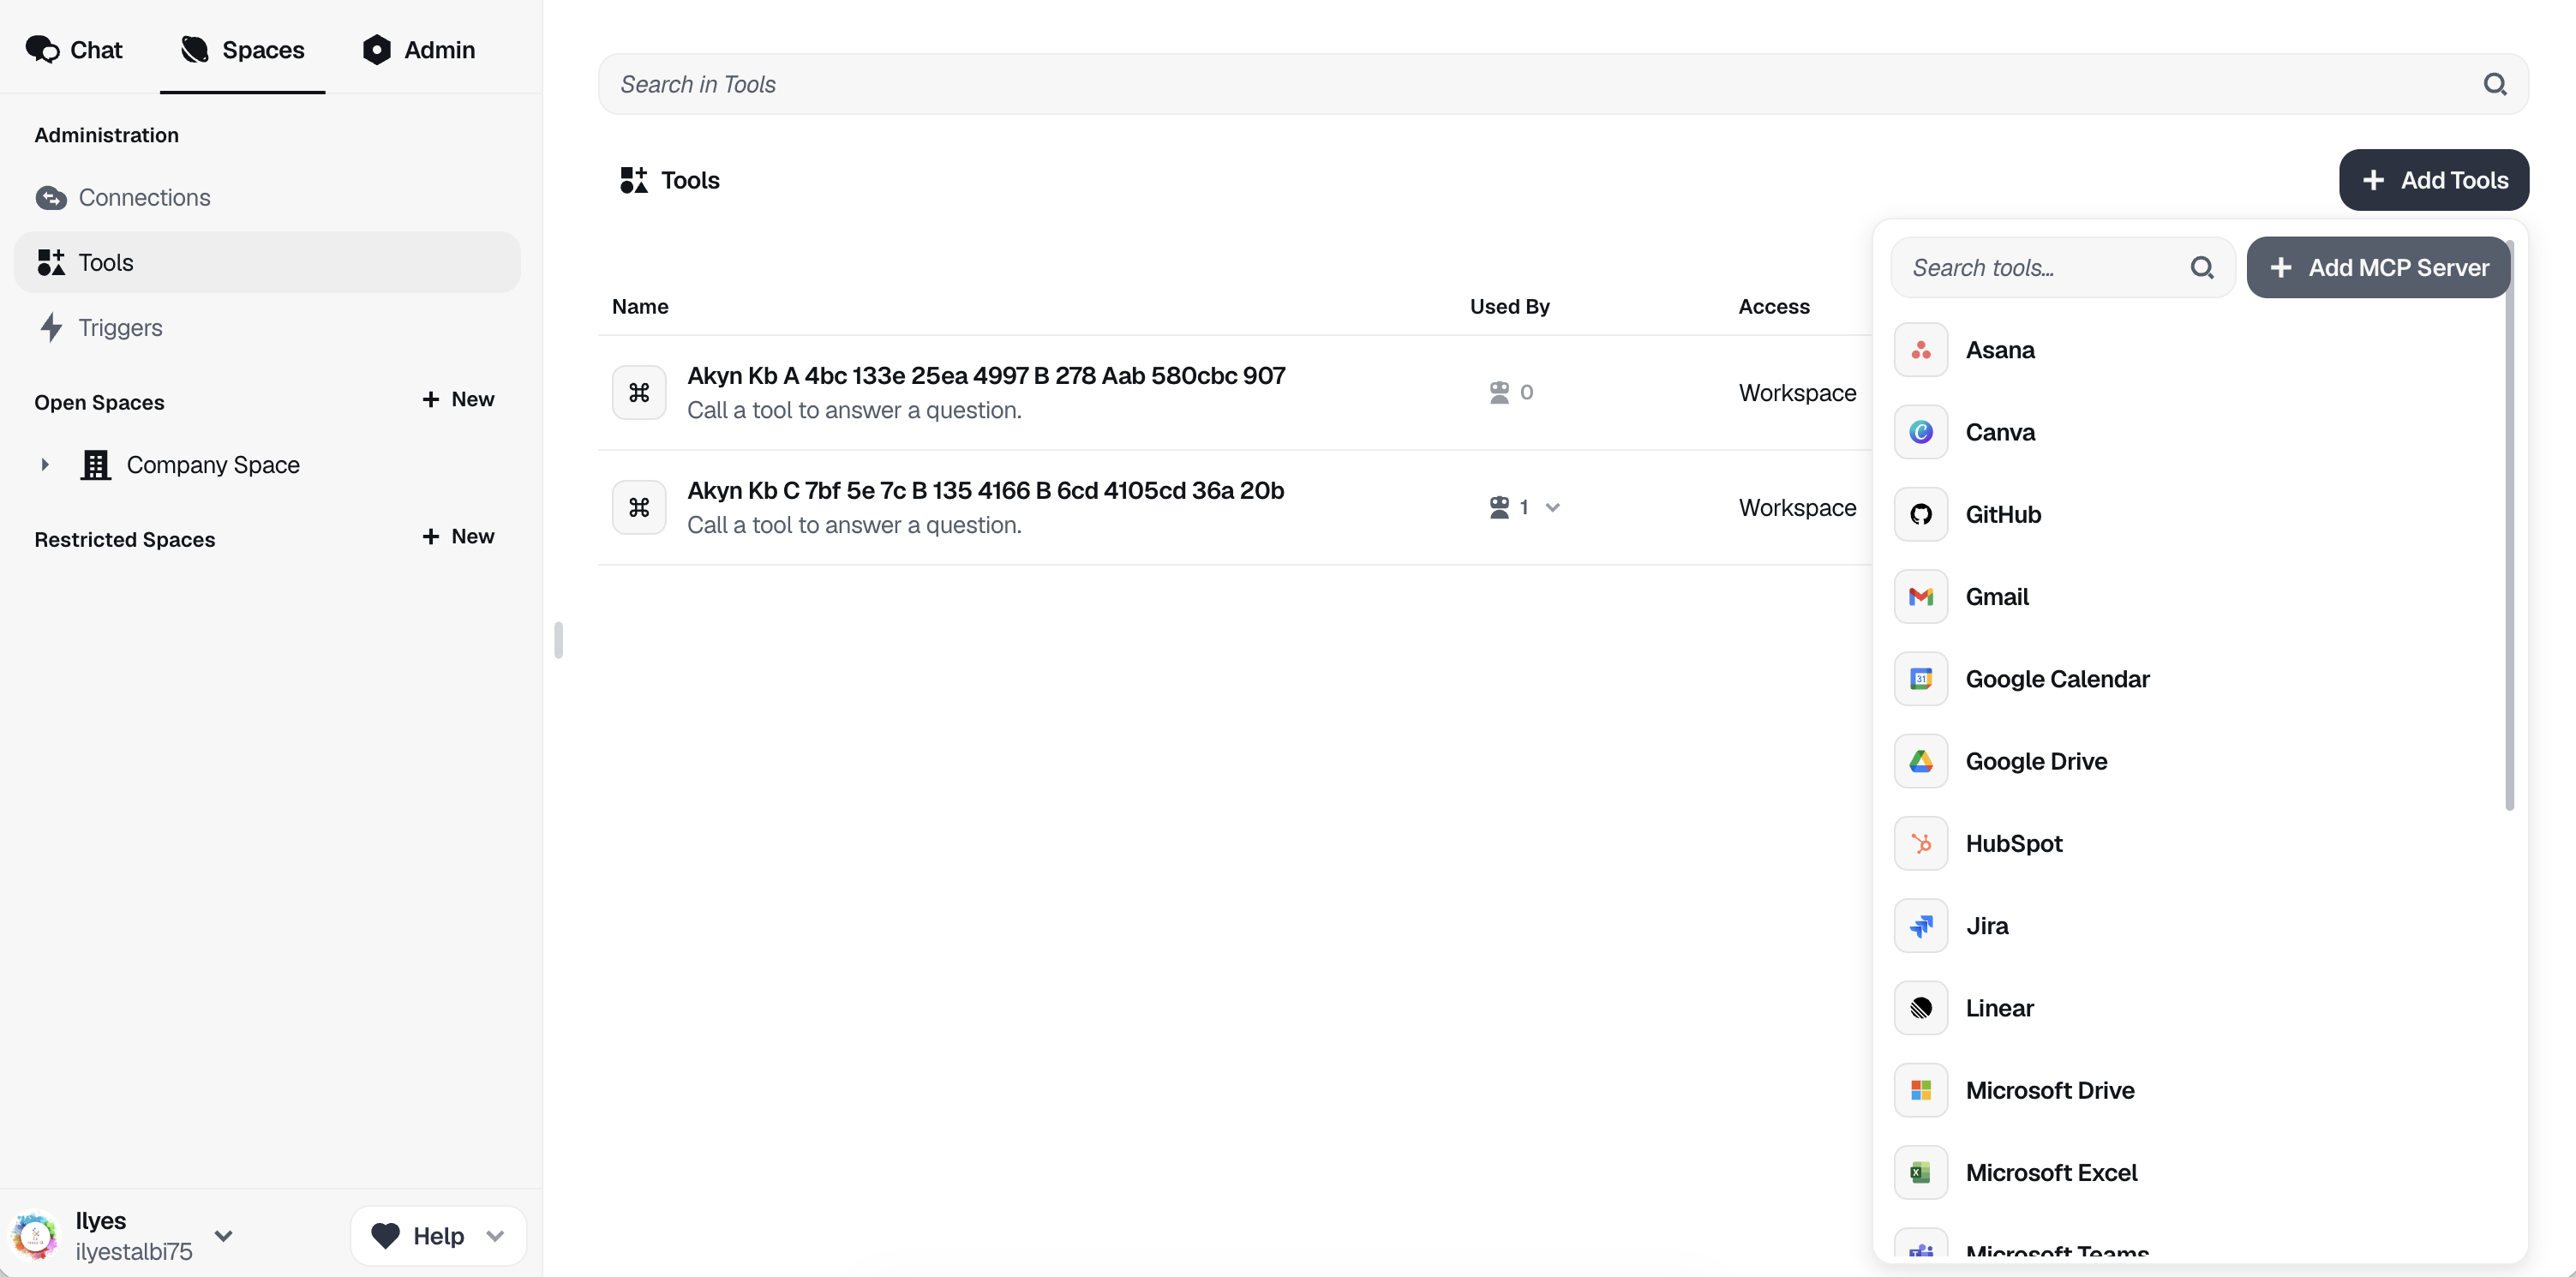Select the Jira icon
This screenshot has width=2576, height=1277.
(1920, 925)
